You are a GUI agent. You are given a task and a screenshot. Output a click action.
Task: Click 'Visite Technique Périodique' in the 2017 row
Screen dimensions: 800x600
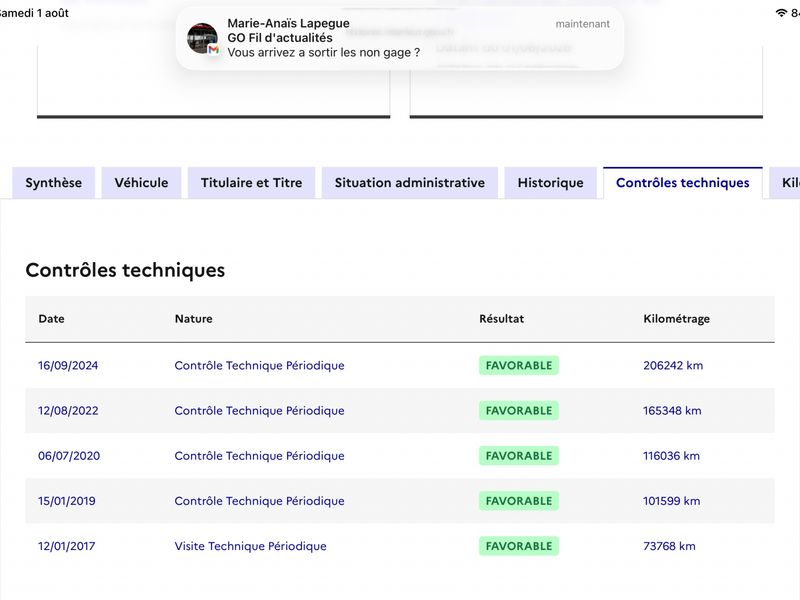coord(251,546)
